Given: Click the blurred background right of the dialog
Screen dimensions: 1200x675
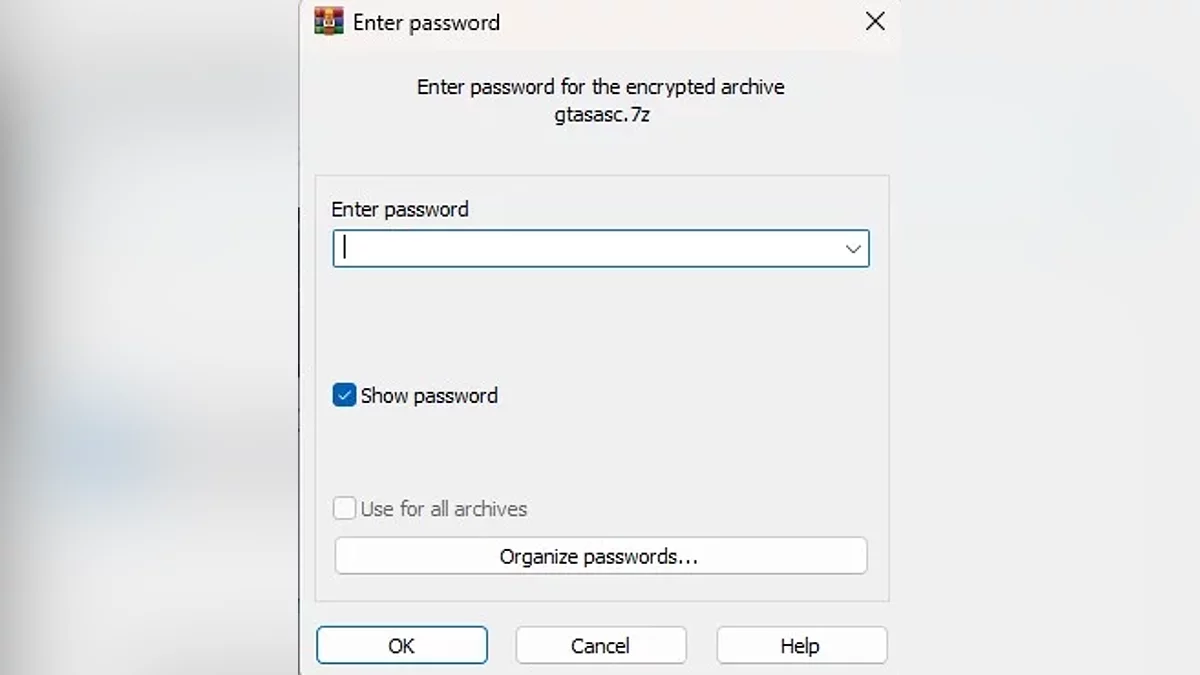Looking at the screenshot, I should [x=1050, y=340].
